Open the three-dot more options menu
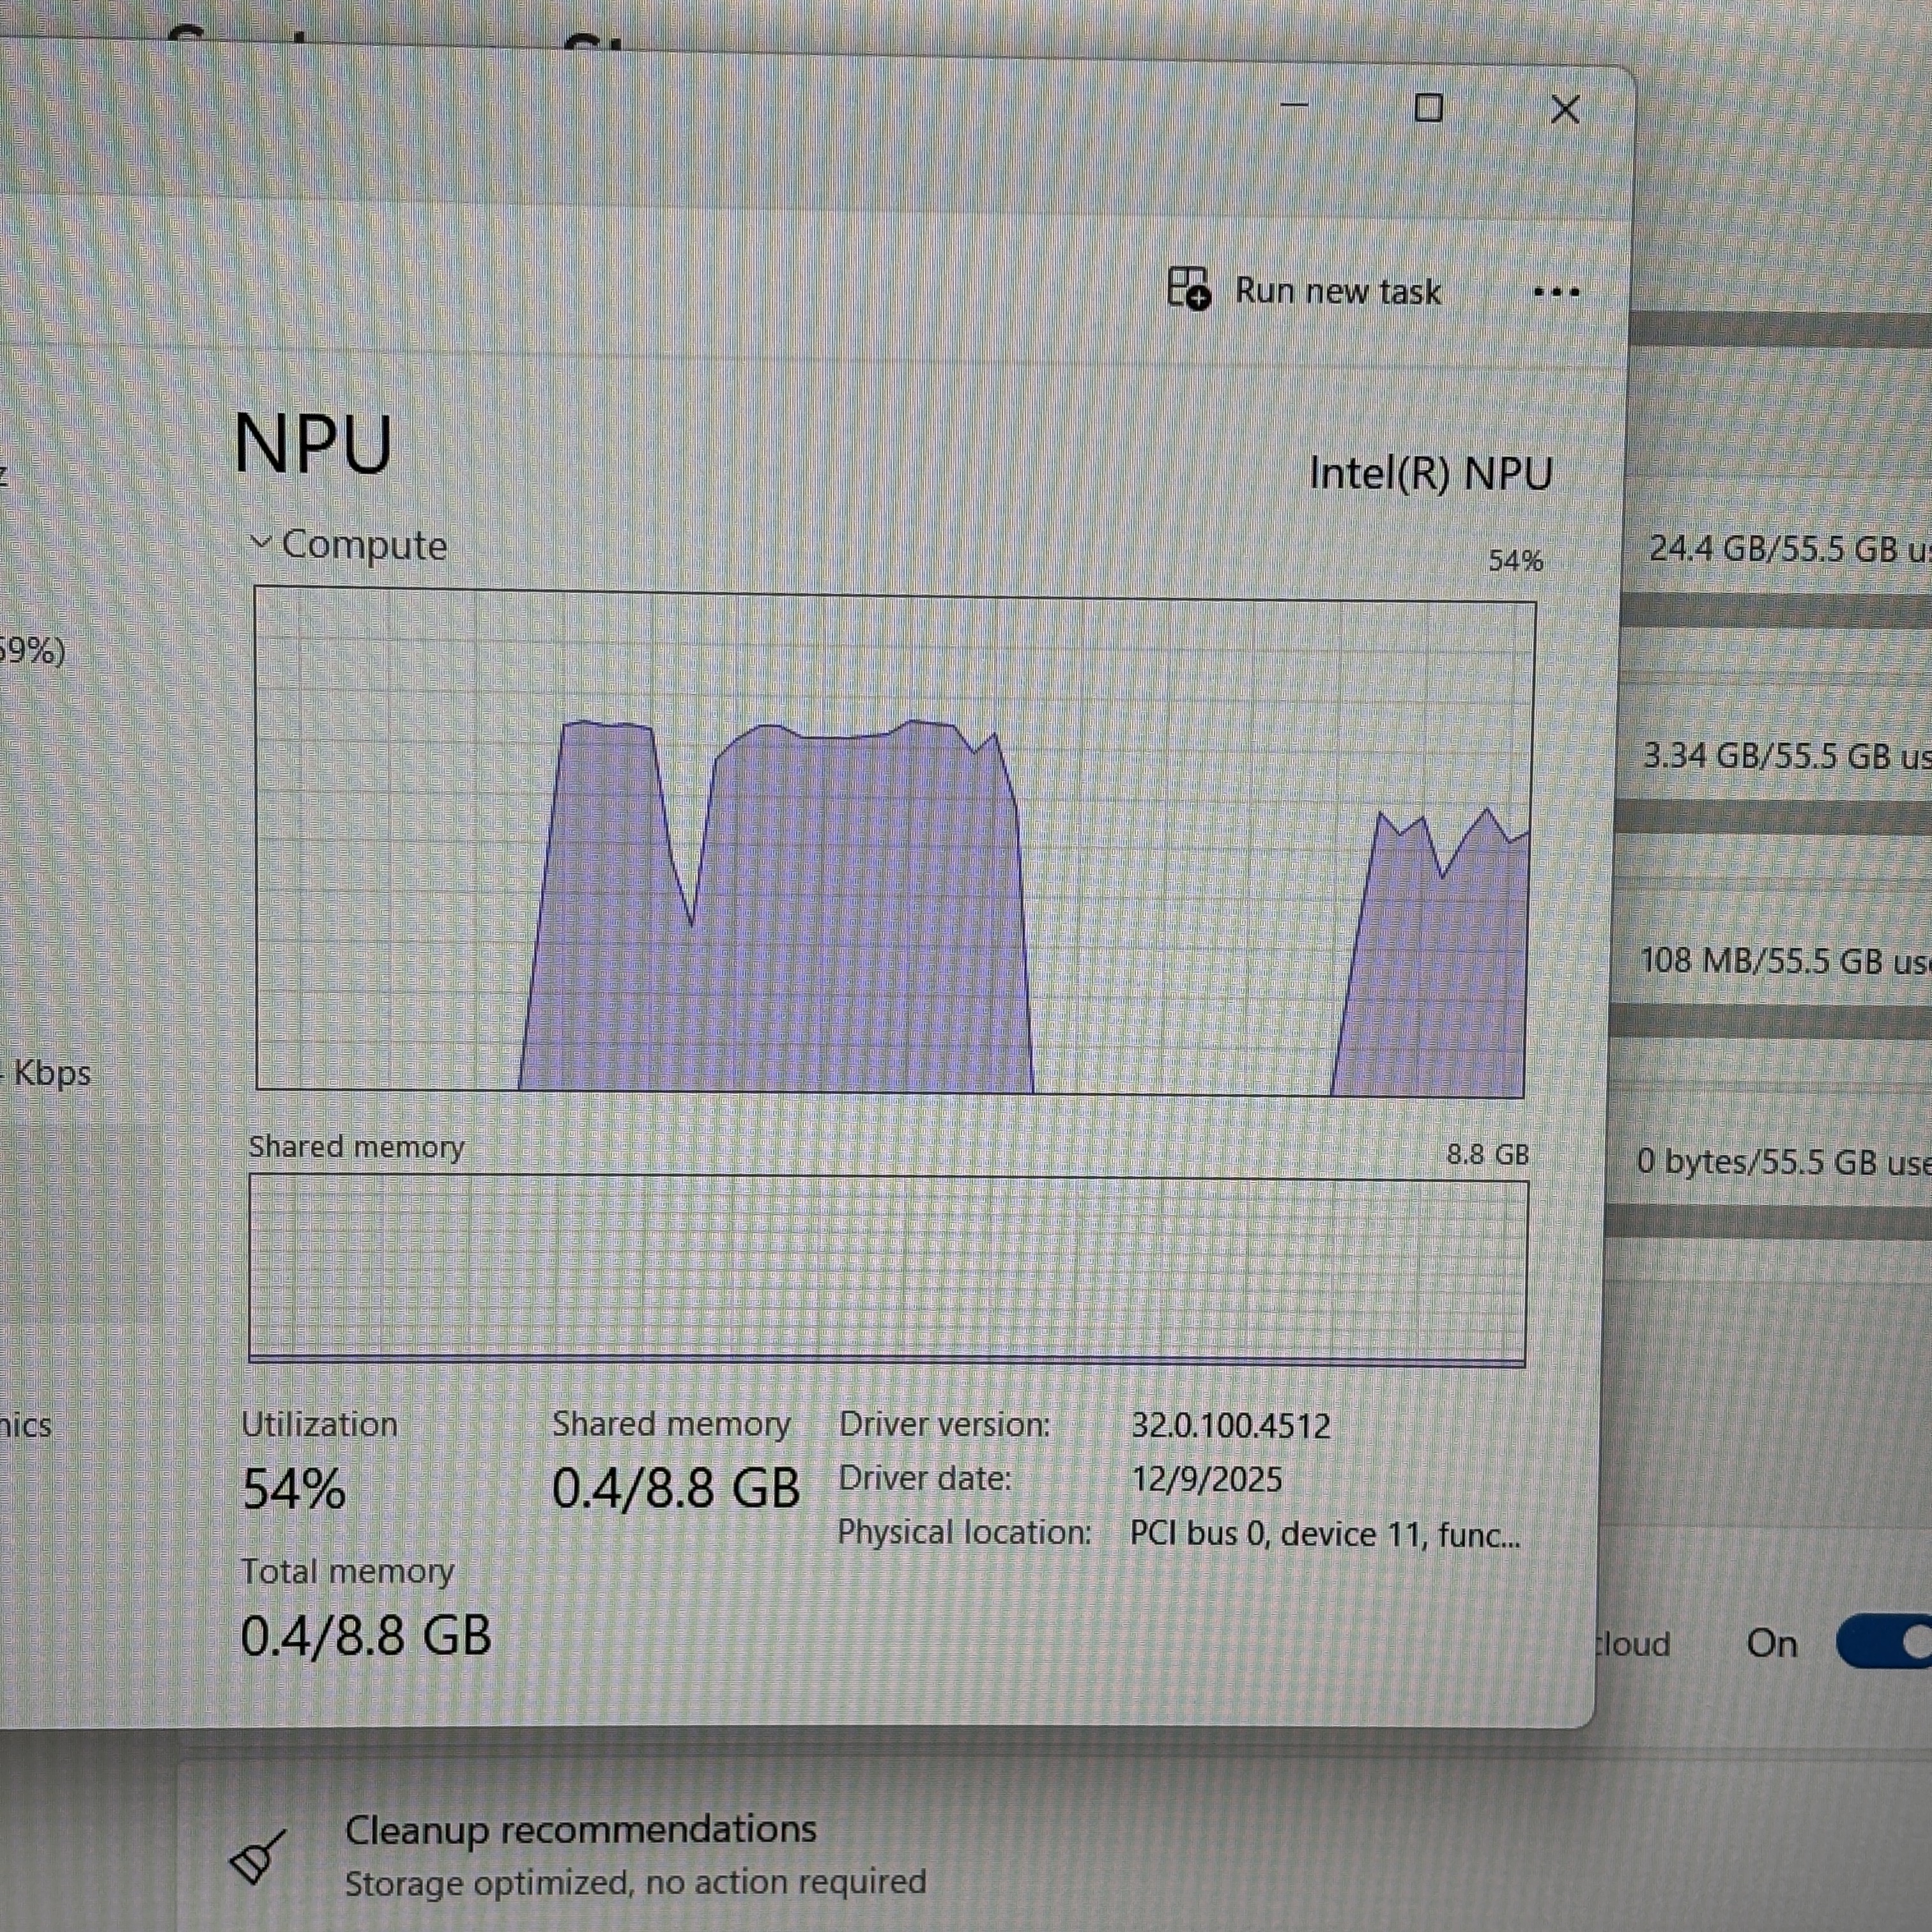 [1556, 292]
